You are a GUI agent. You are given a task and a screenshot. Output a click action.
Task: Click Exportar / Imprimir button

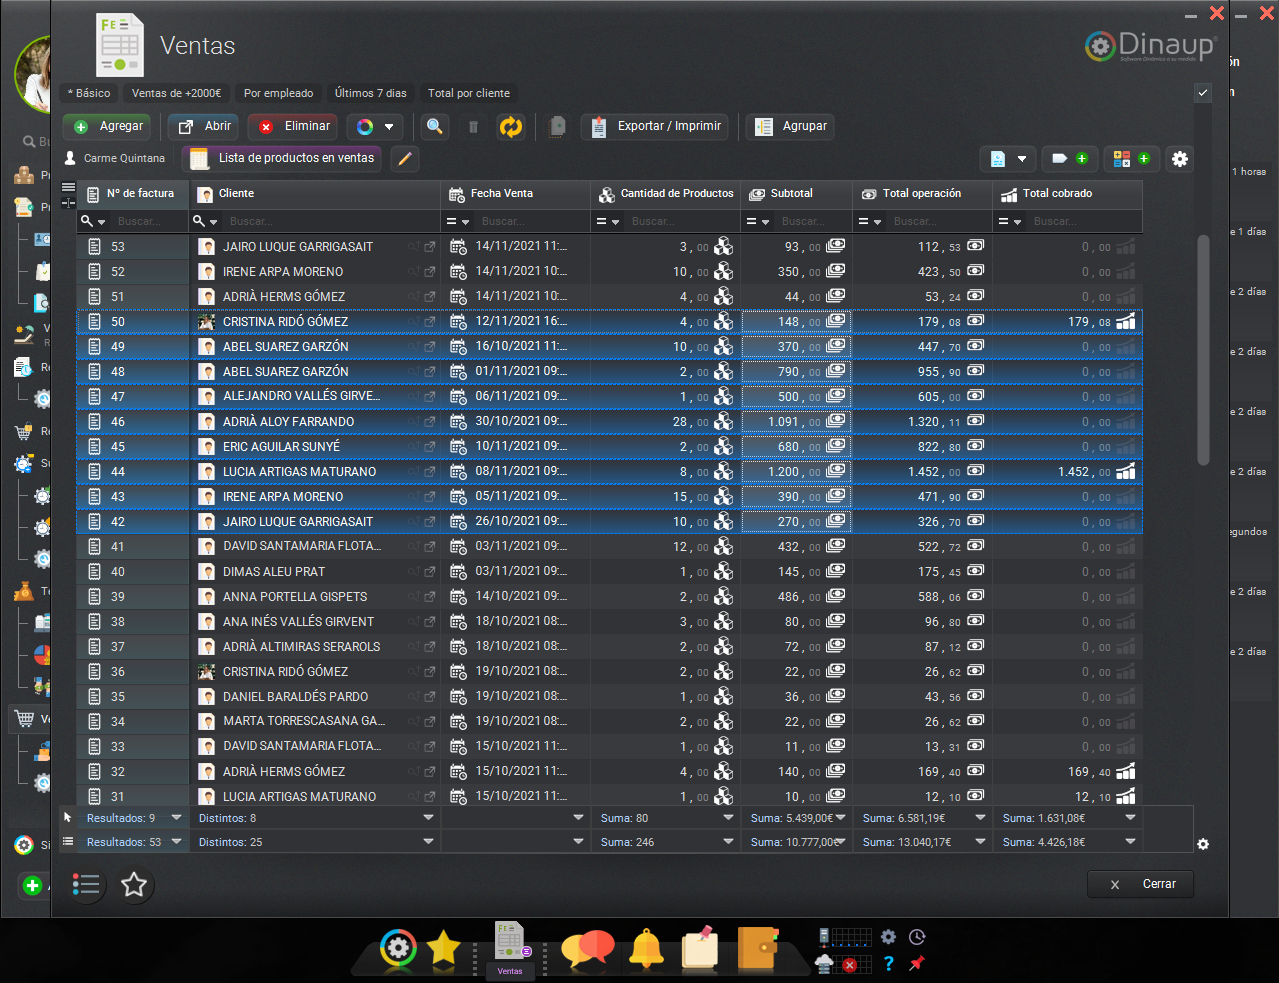(657, 126)
